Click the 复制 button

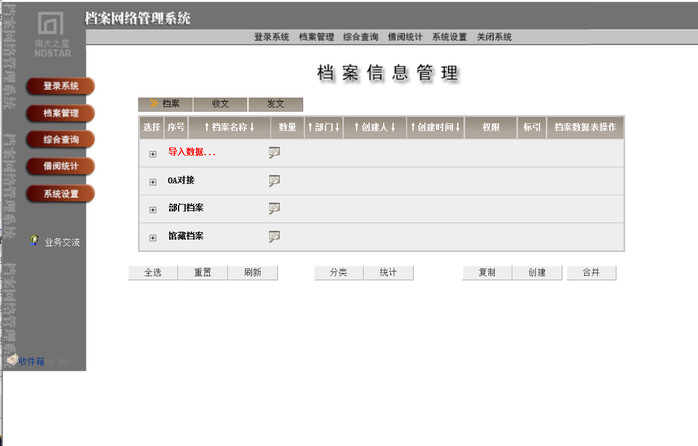487,272
